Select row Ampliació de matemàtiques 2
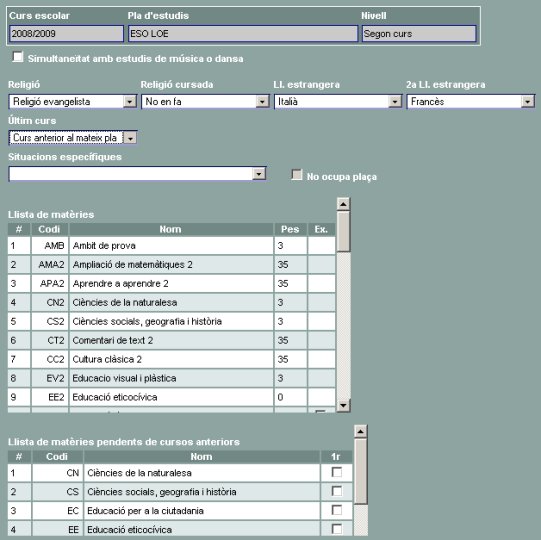The height and width of the screenshot is (540, 541). (x=171, y=265)
